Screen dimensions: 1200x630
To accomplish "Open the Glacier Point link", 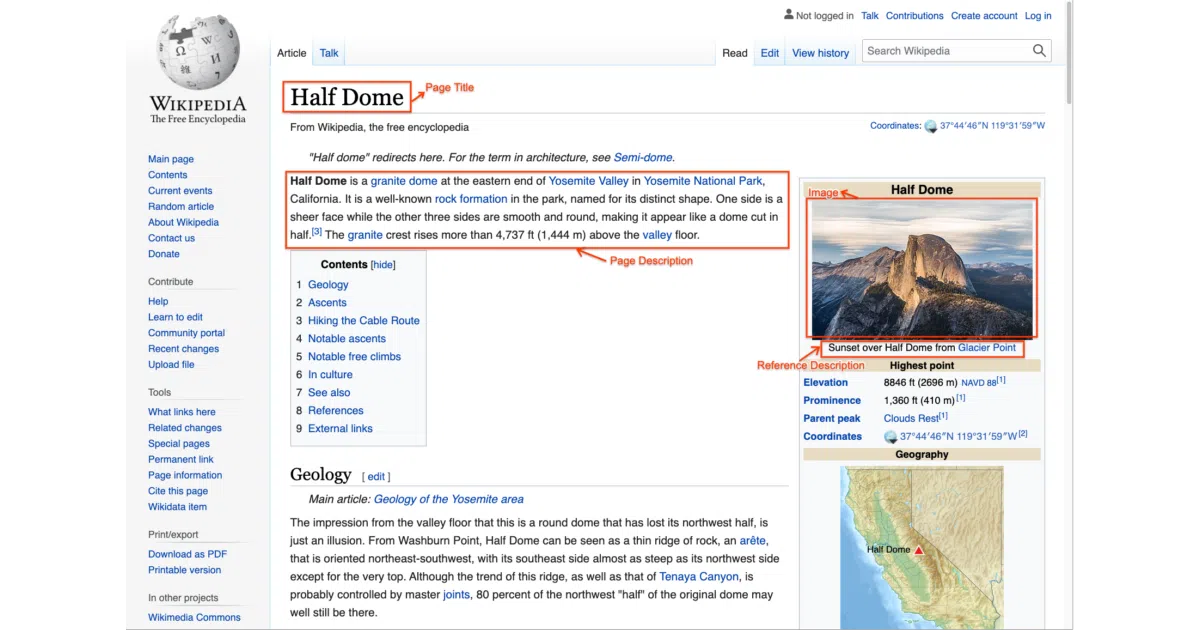I will (x=987, y=348).
